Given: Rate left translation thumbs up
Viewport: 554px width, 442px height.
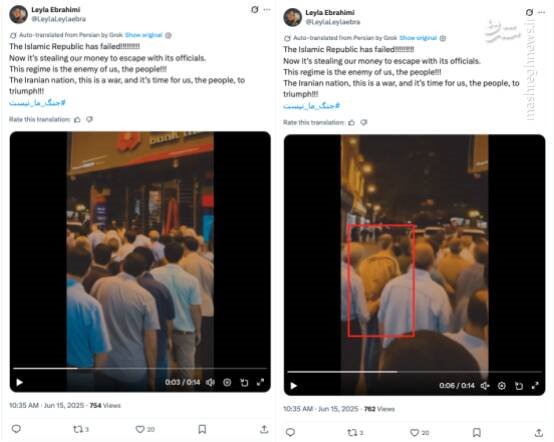Looking at the screenshot, I should pos(77,119).
